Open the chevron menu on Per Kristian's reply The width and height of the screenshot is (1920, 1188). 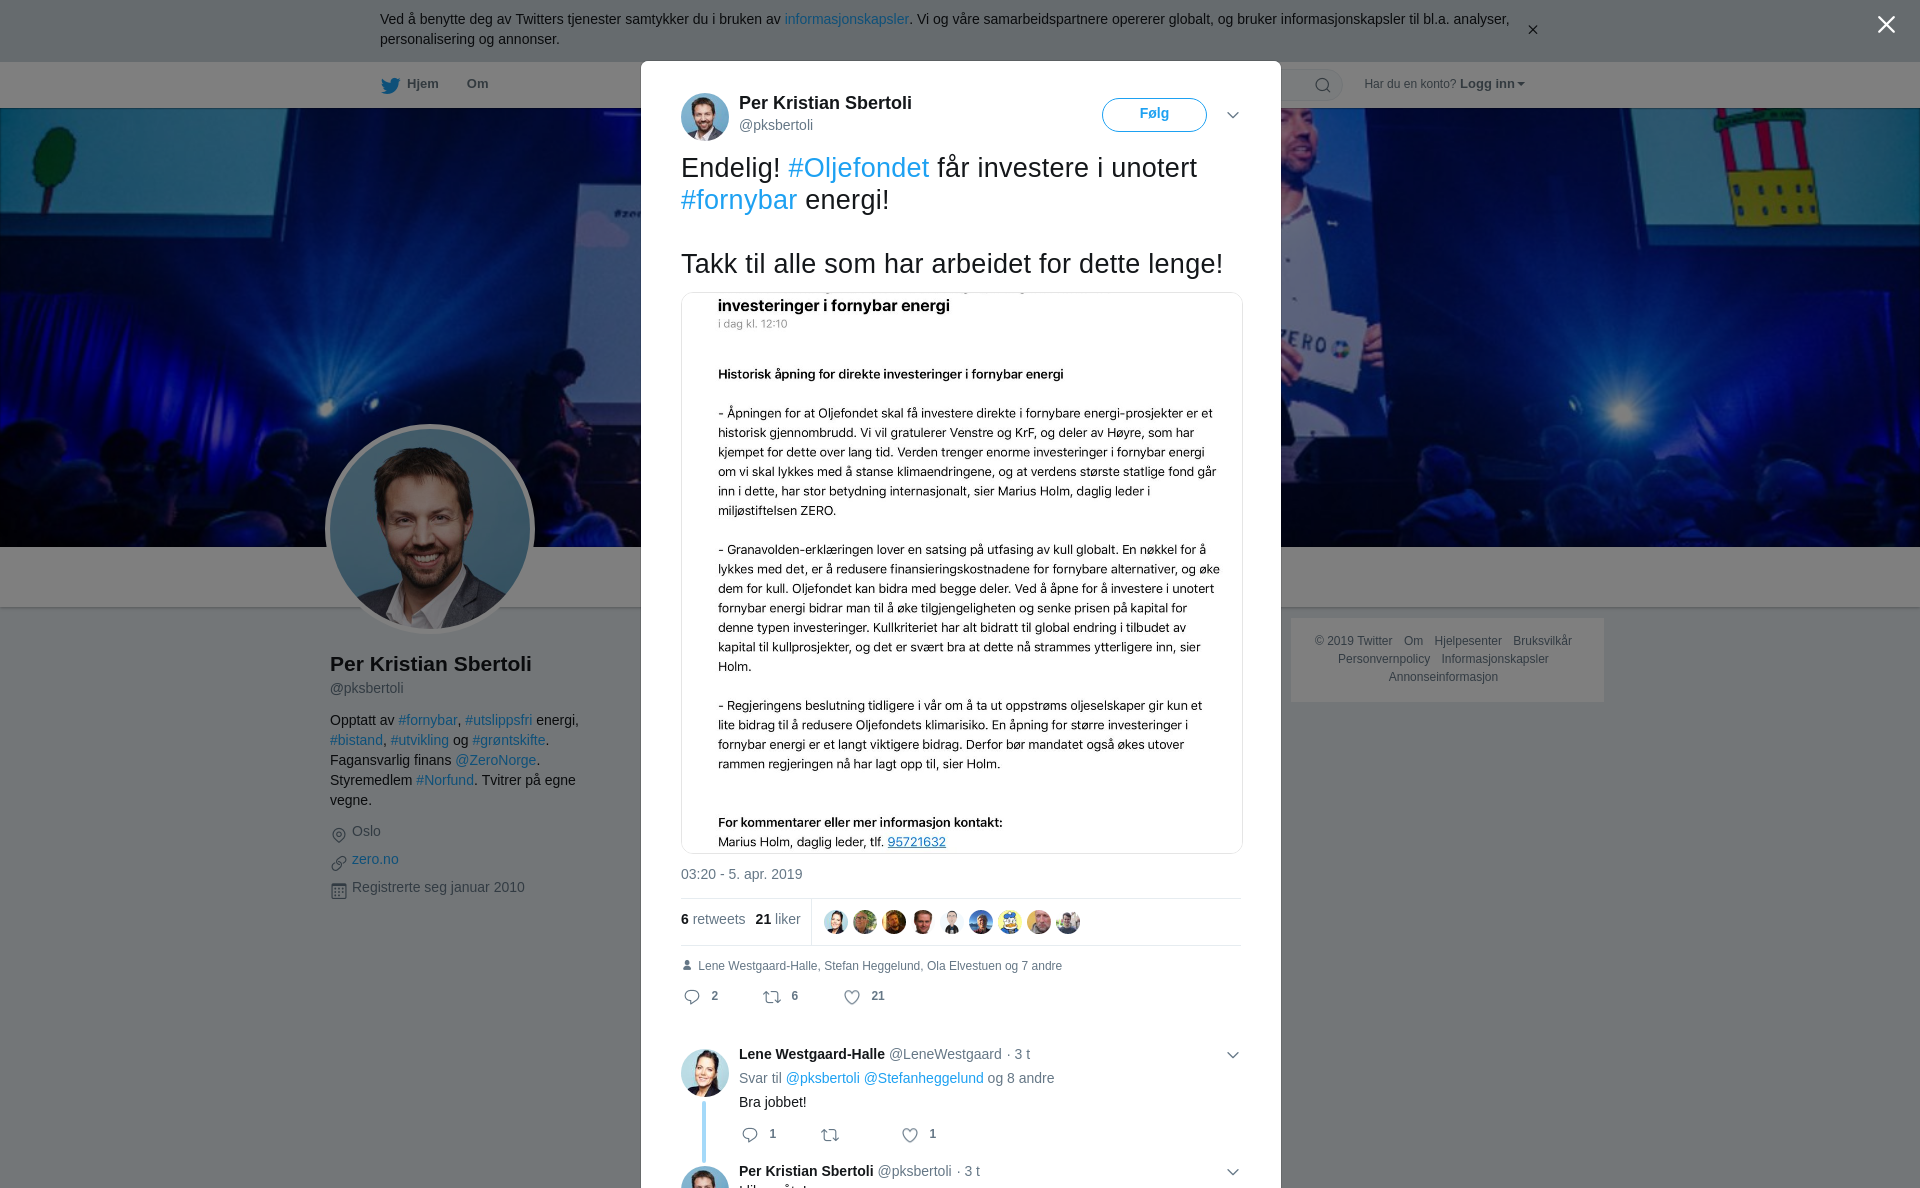[x=1233, y=1172]
